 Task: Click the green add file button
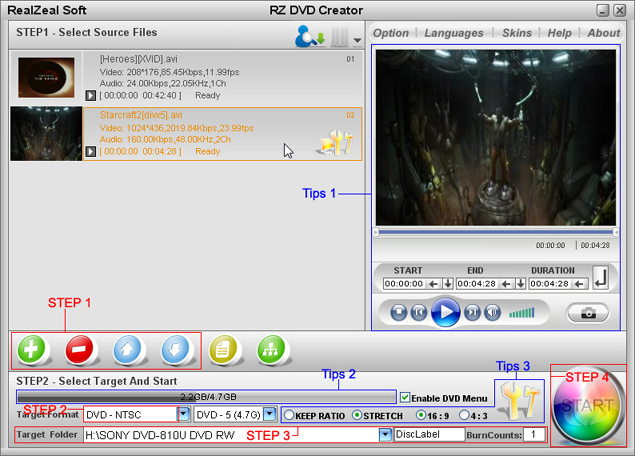[x=31, y=349]
